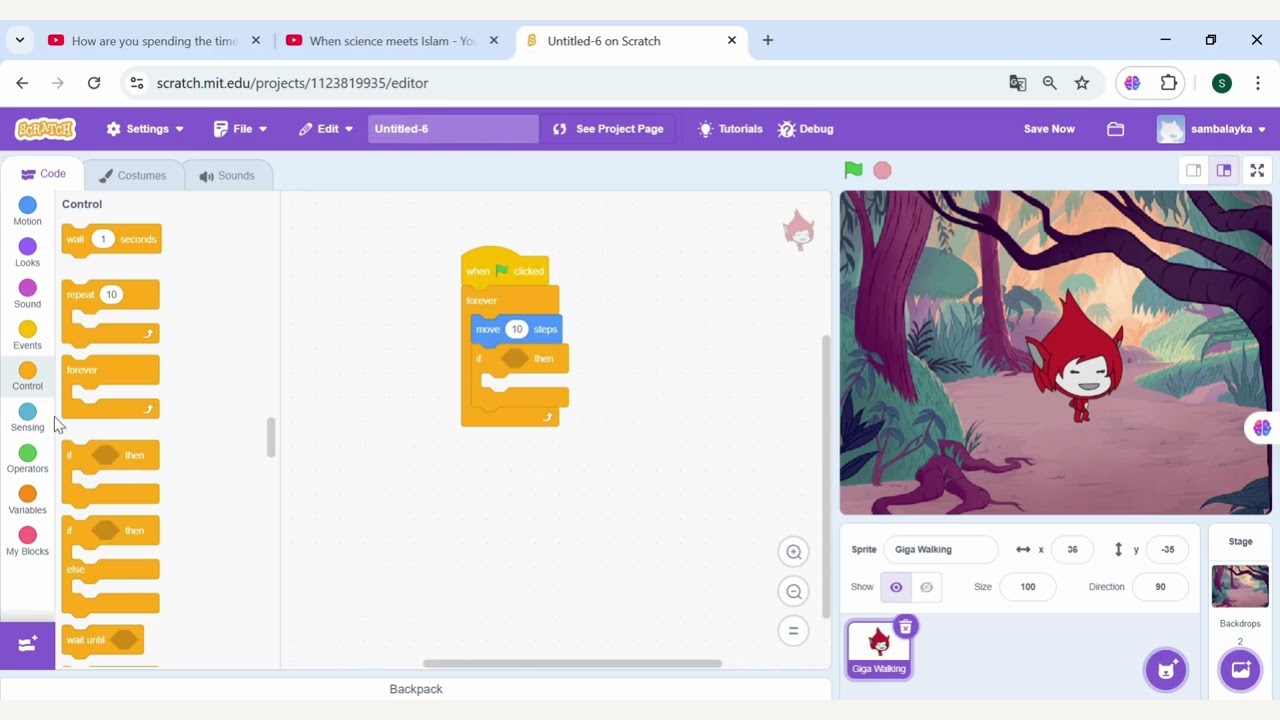The image size is (1280, 720).
Task: Open the Edit dropdown menu
Action: pyautogui.click(x=326, y=129)
